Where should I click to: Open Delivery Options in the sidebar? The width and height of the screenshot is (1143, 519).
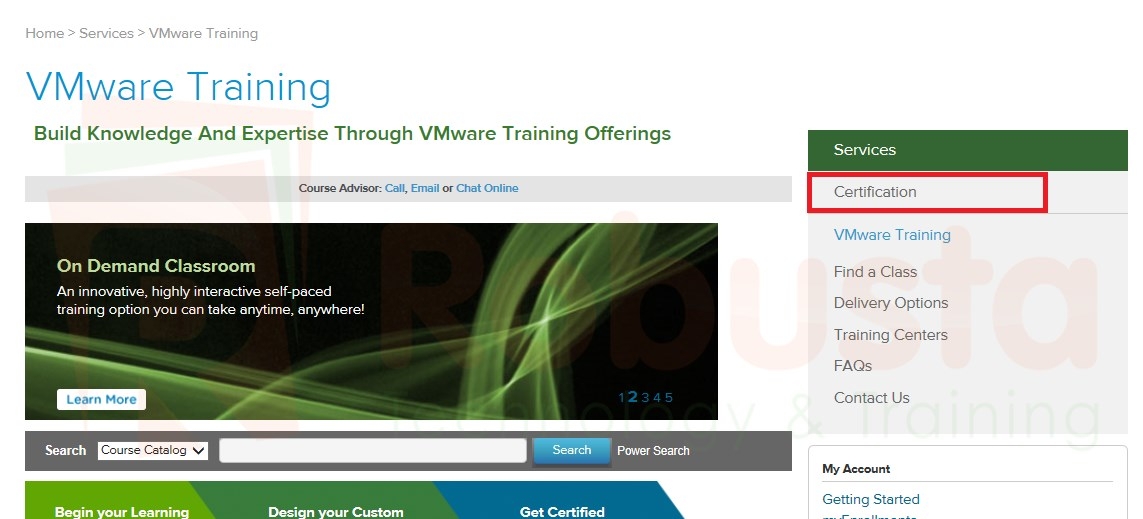point(891,303)
